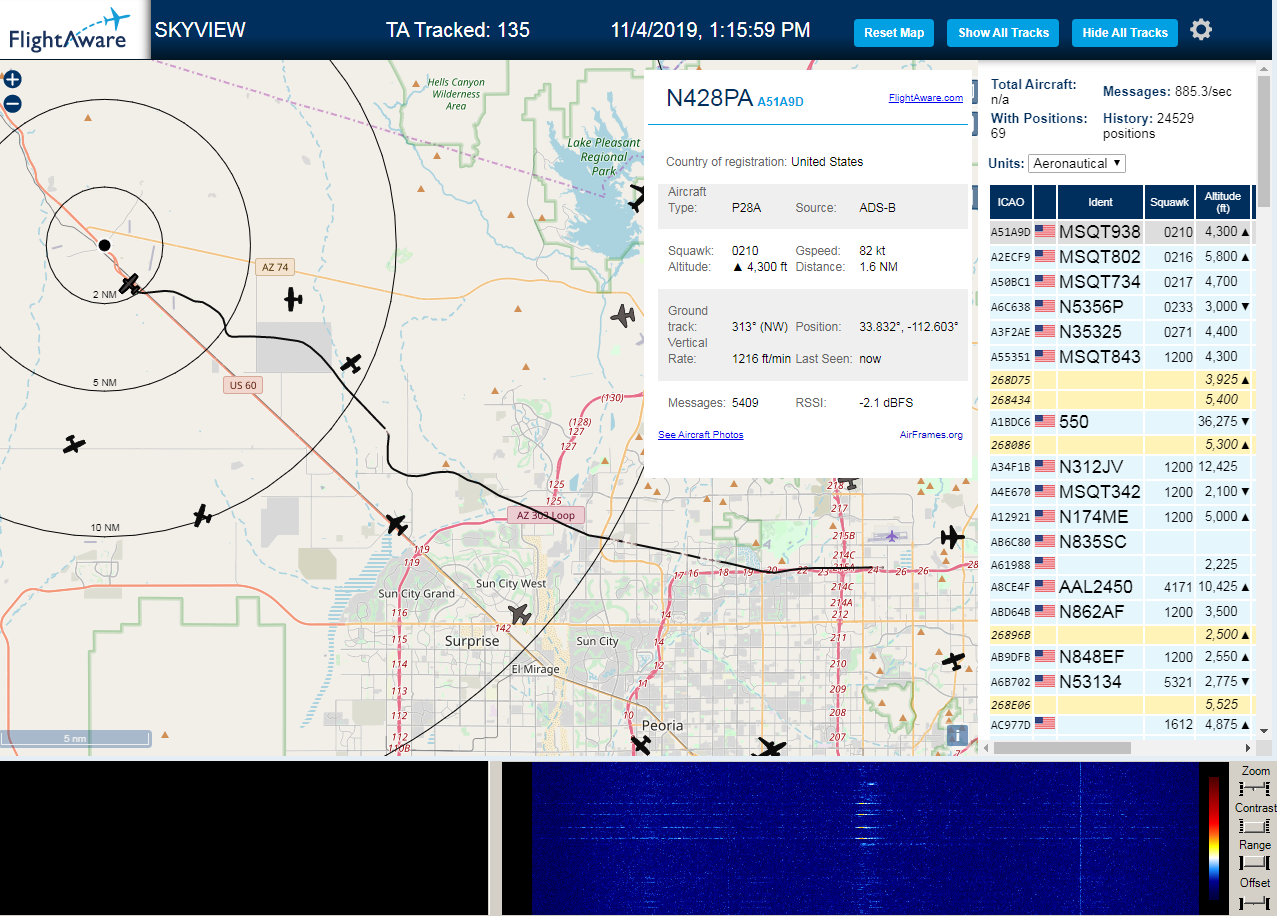Click the purple airport symbol on the map
This screenshot has width=1277, height=917.
(x=892, y=536)
